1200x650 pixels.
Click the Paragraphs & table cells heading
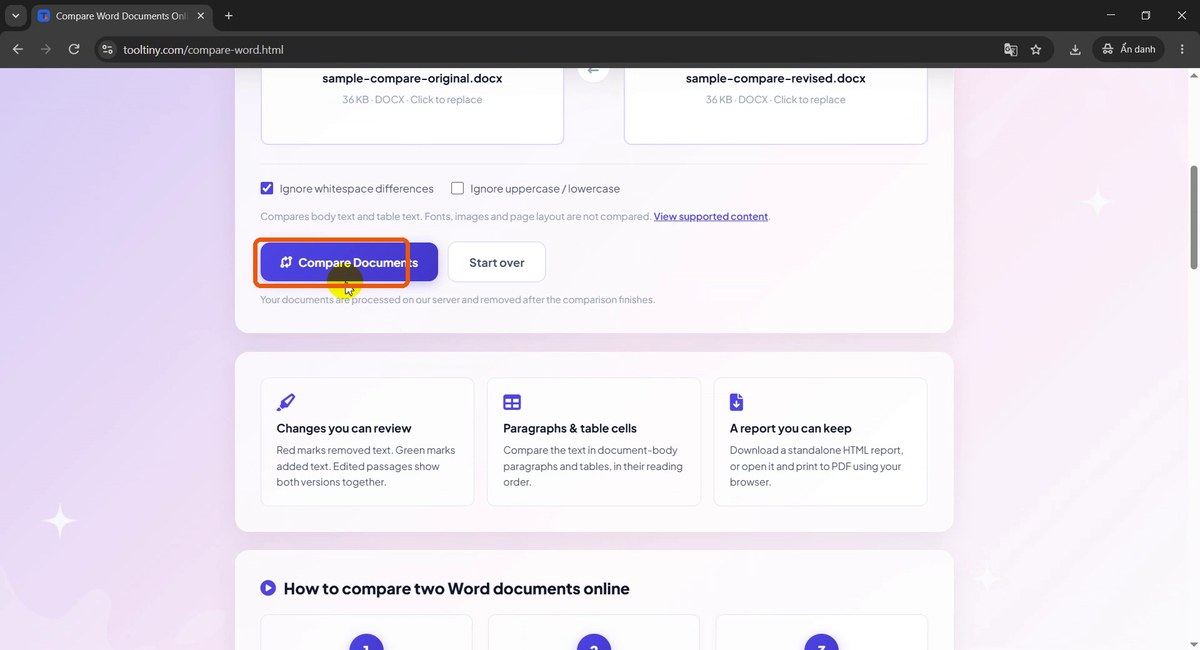click(x=570, y=428)
